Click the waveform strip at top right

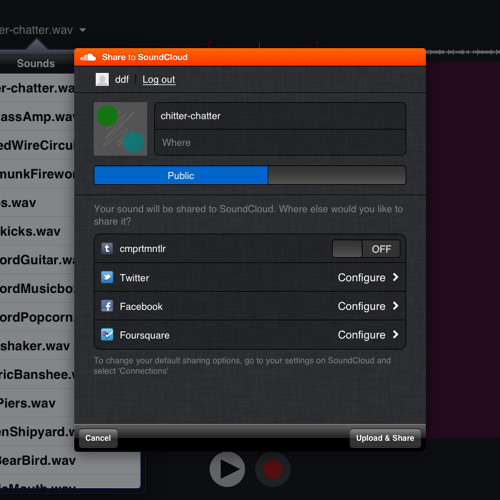[x=463, y=52]
